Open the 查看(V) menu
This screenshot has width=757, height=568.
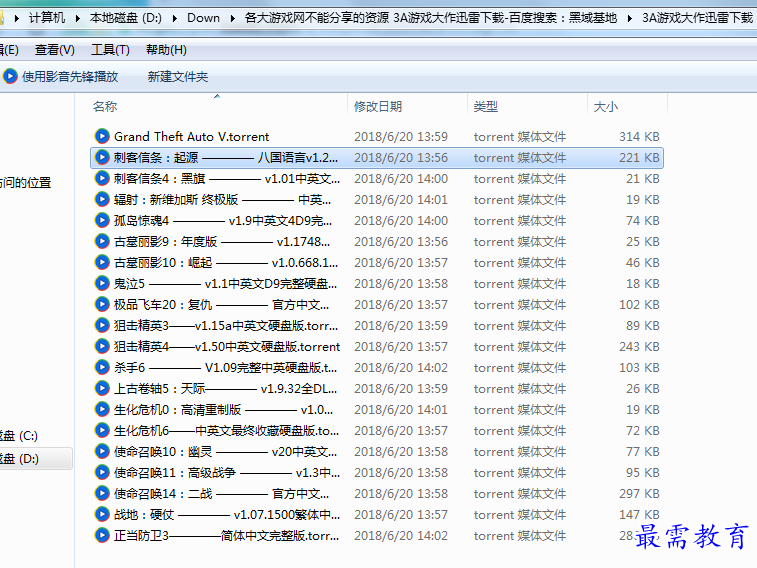55,50
